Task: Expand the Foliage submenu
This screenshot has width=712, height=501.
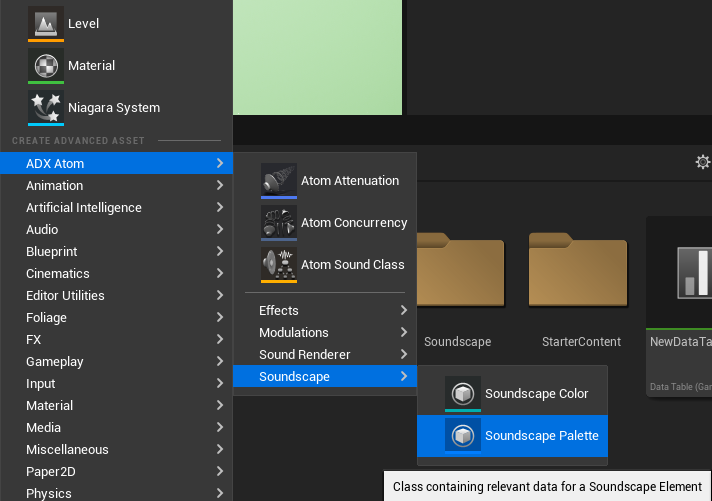Action: pyautogui.click(x=116, y=317)
